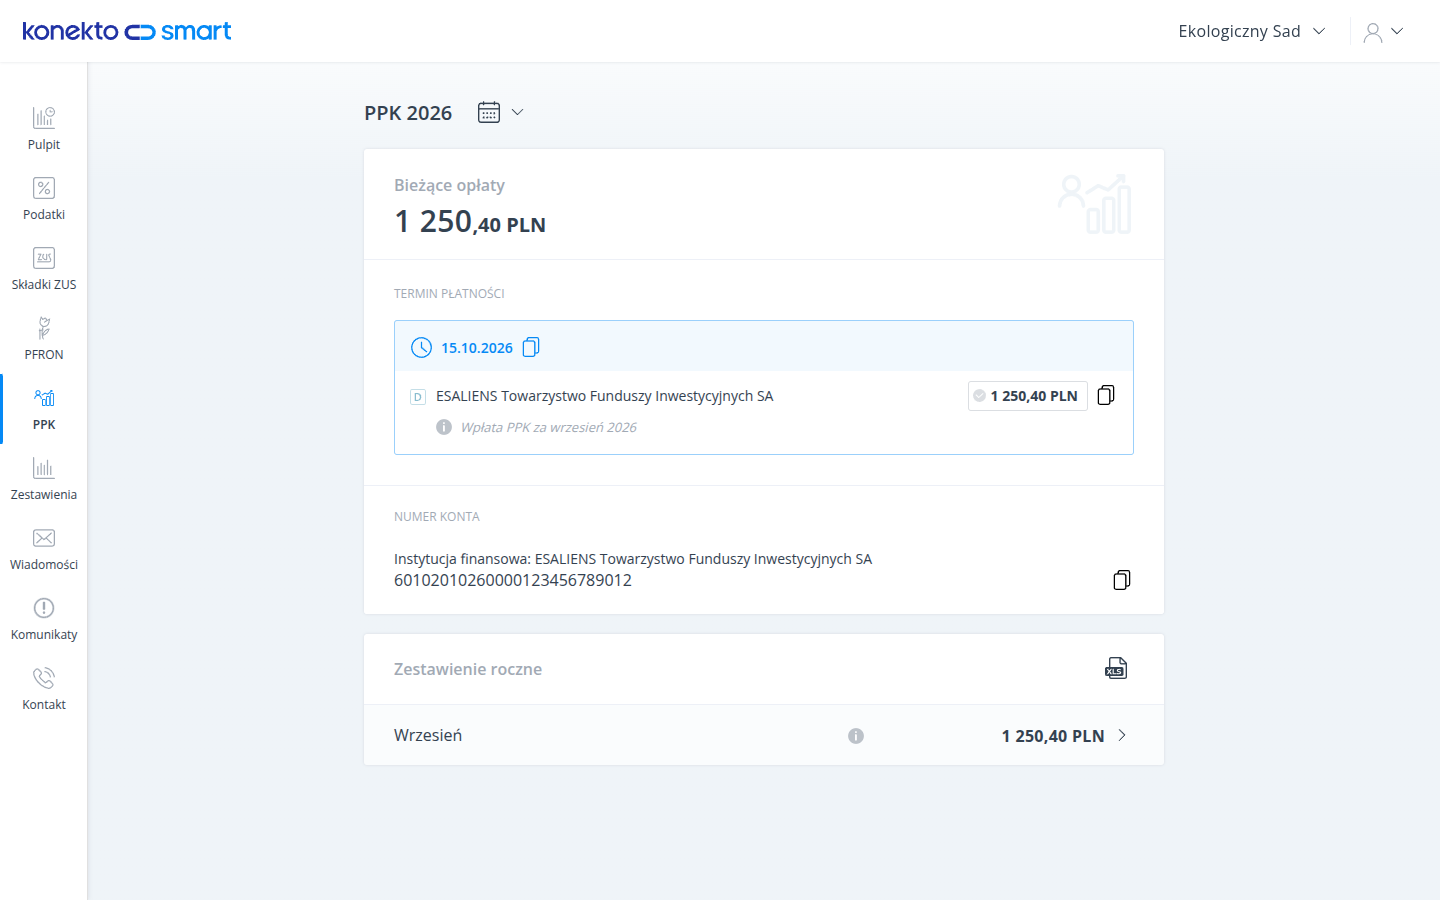Click the calendar icon next to PPK 2026
Viewport: 1440px width, 900px height.
(x=489, y=112)
